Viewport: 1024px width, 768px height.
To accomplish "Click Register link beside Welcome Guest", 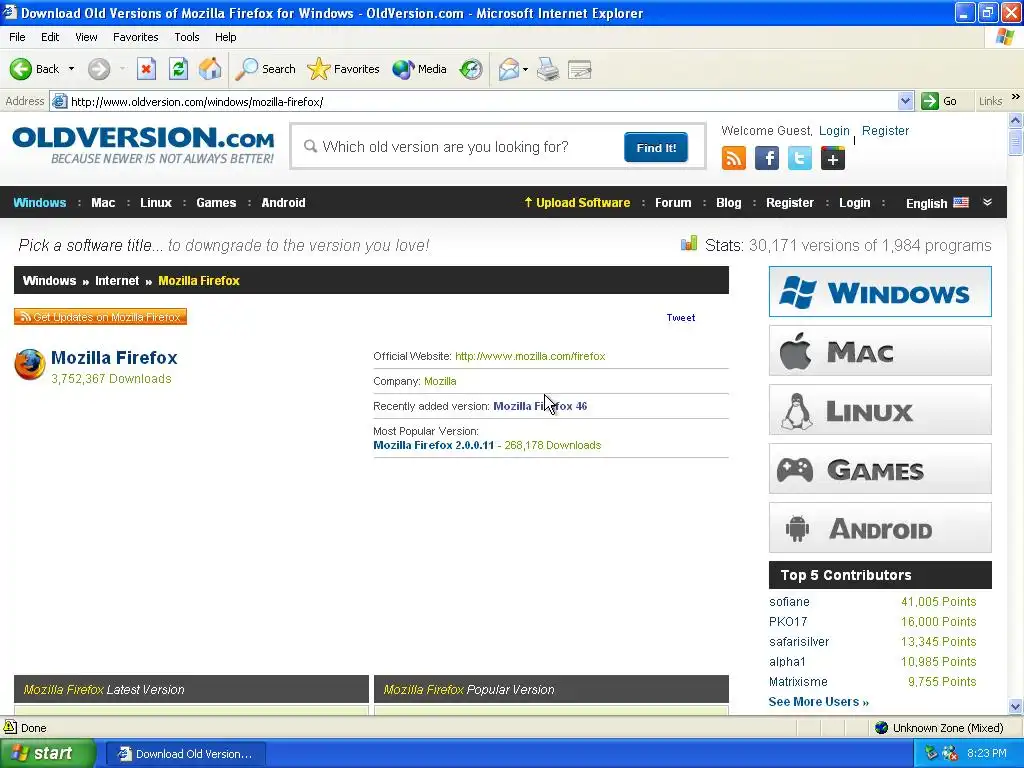I will point(885,131).
